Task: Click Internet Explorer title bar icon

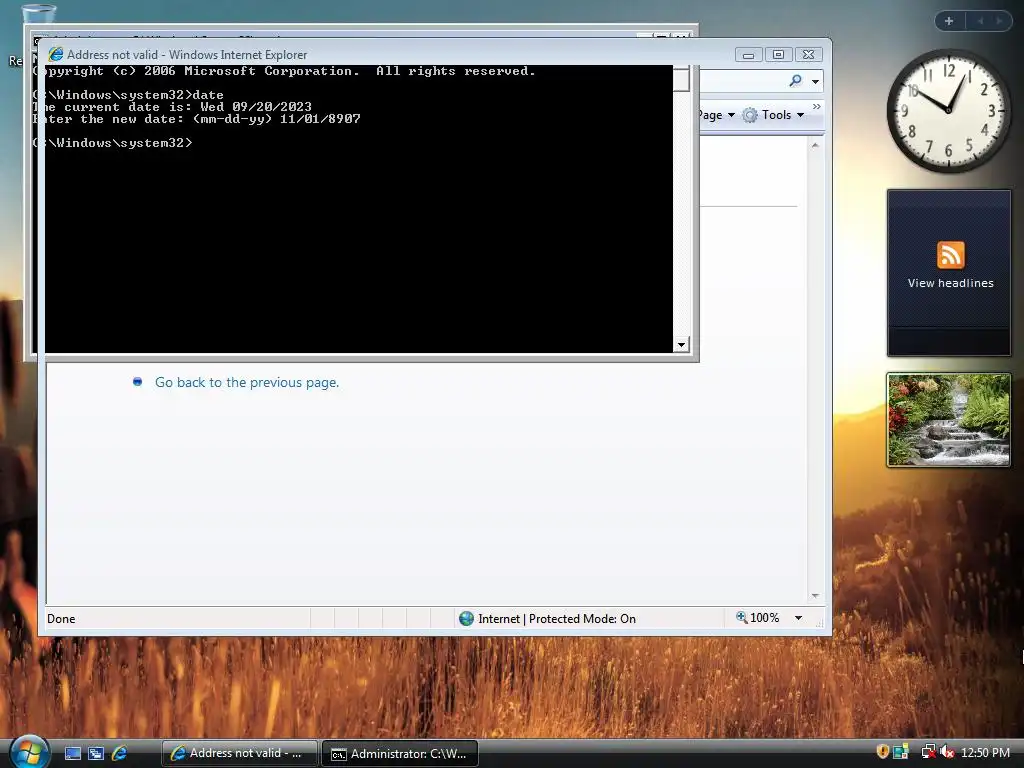Action: (56, 54)
